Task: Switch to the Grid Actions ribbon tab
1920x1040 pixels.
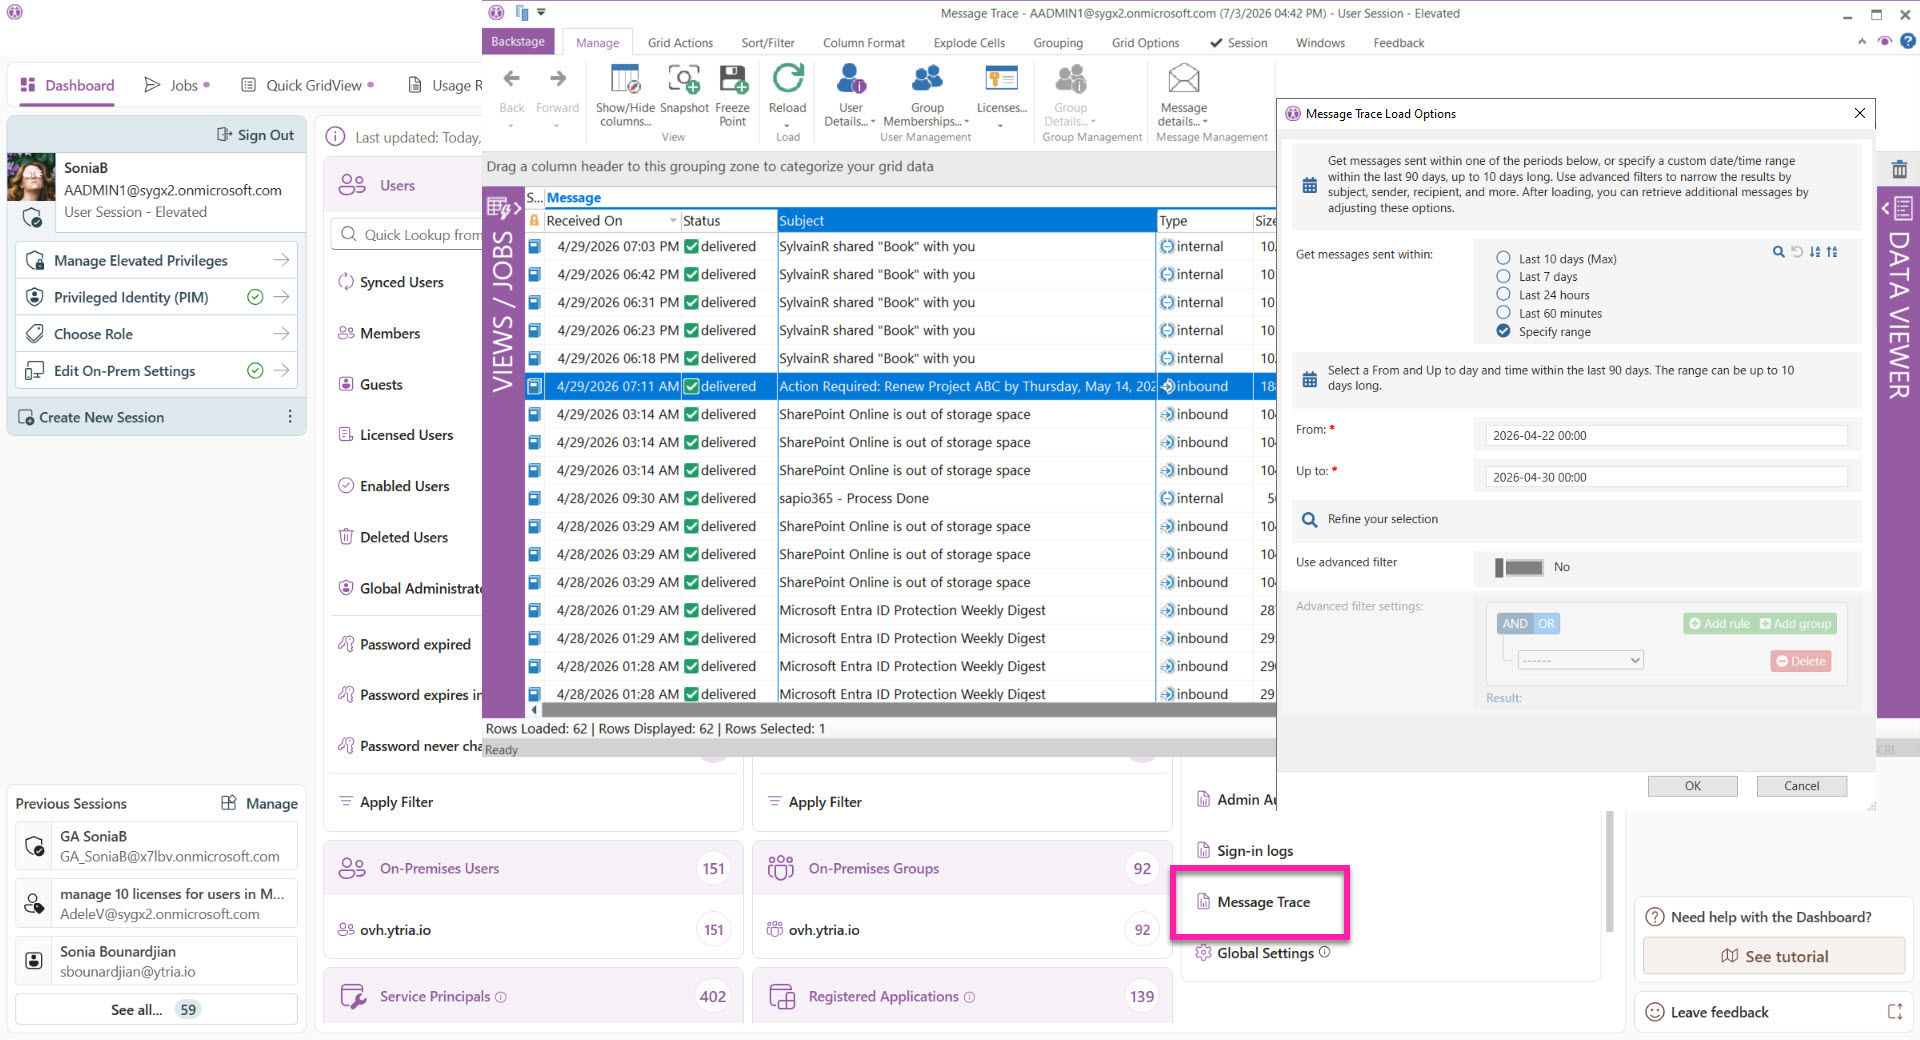Action: click(x=680, y=43)
